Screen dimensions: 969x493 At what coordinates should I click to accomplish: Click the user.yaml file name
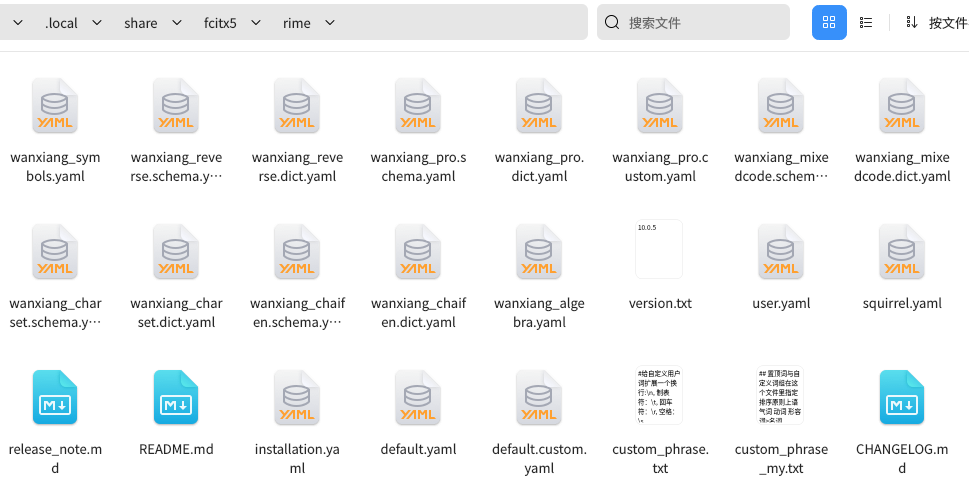(x=781, y=303)
